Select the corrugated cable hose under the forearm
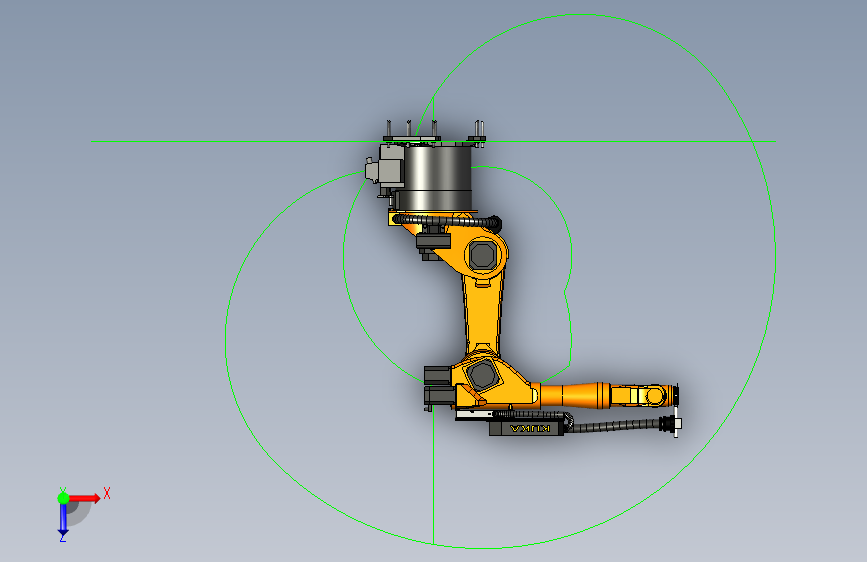This screenshot has height=562, width=867. 615,426
